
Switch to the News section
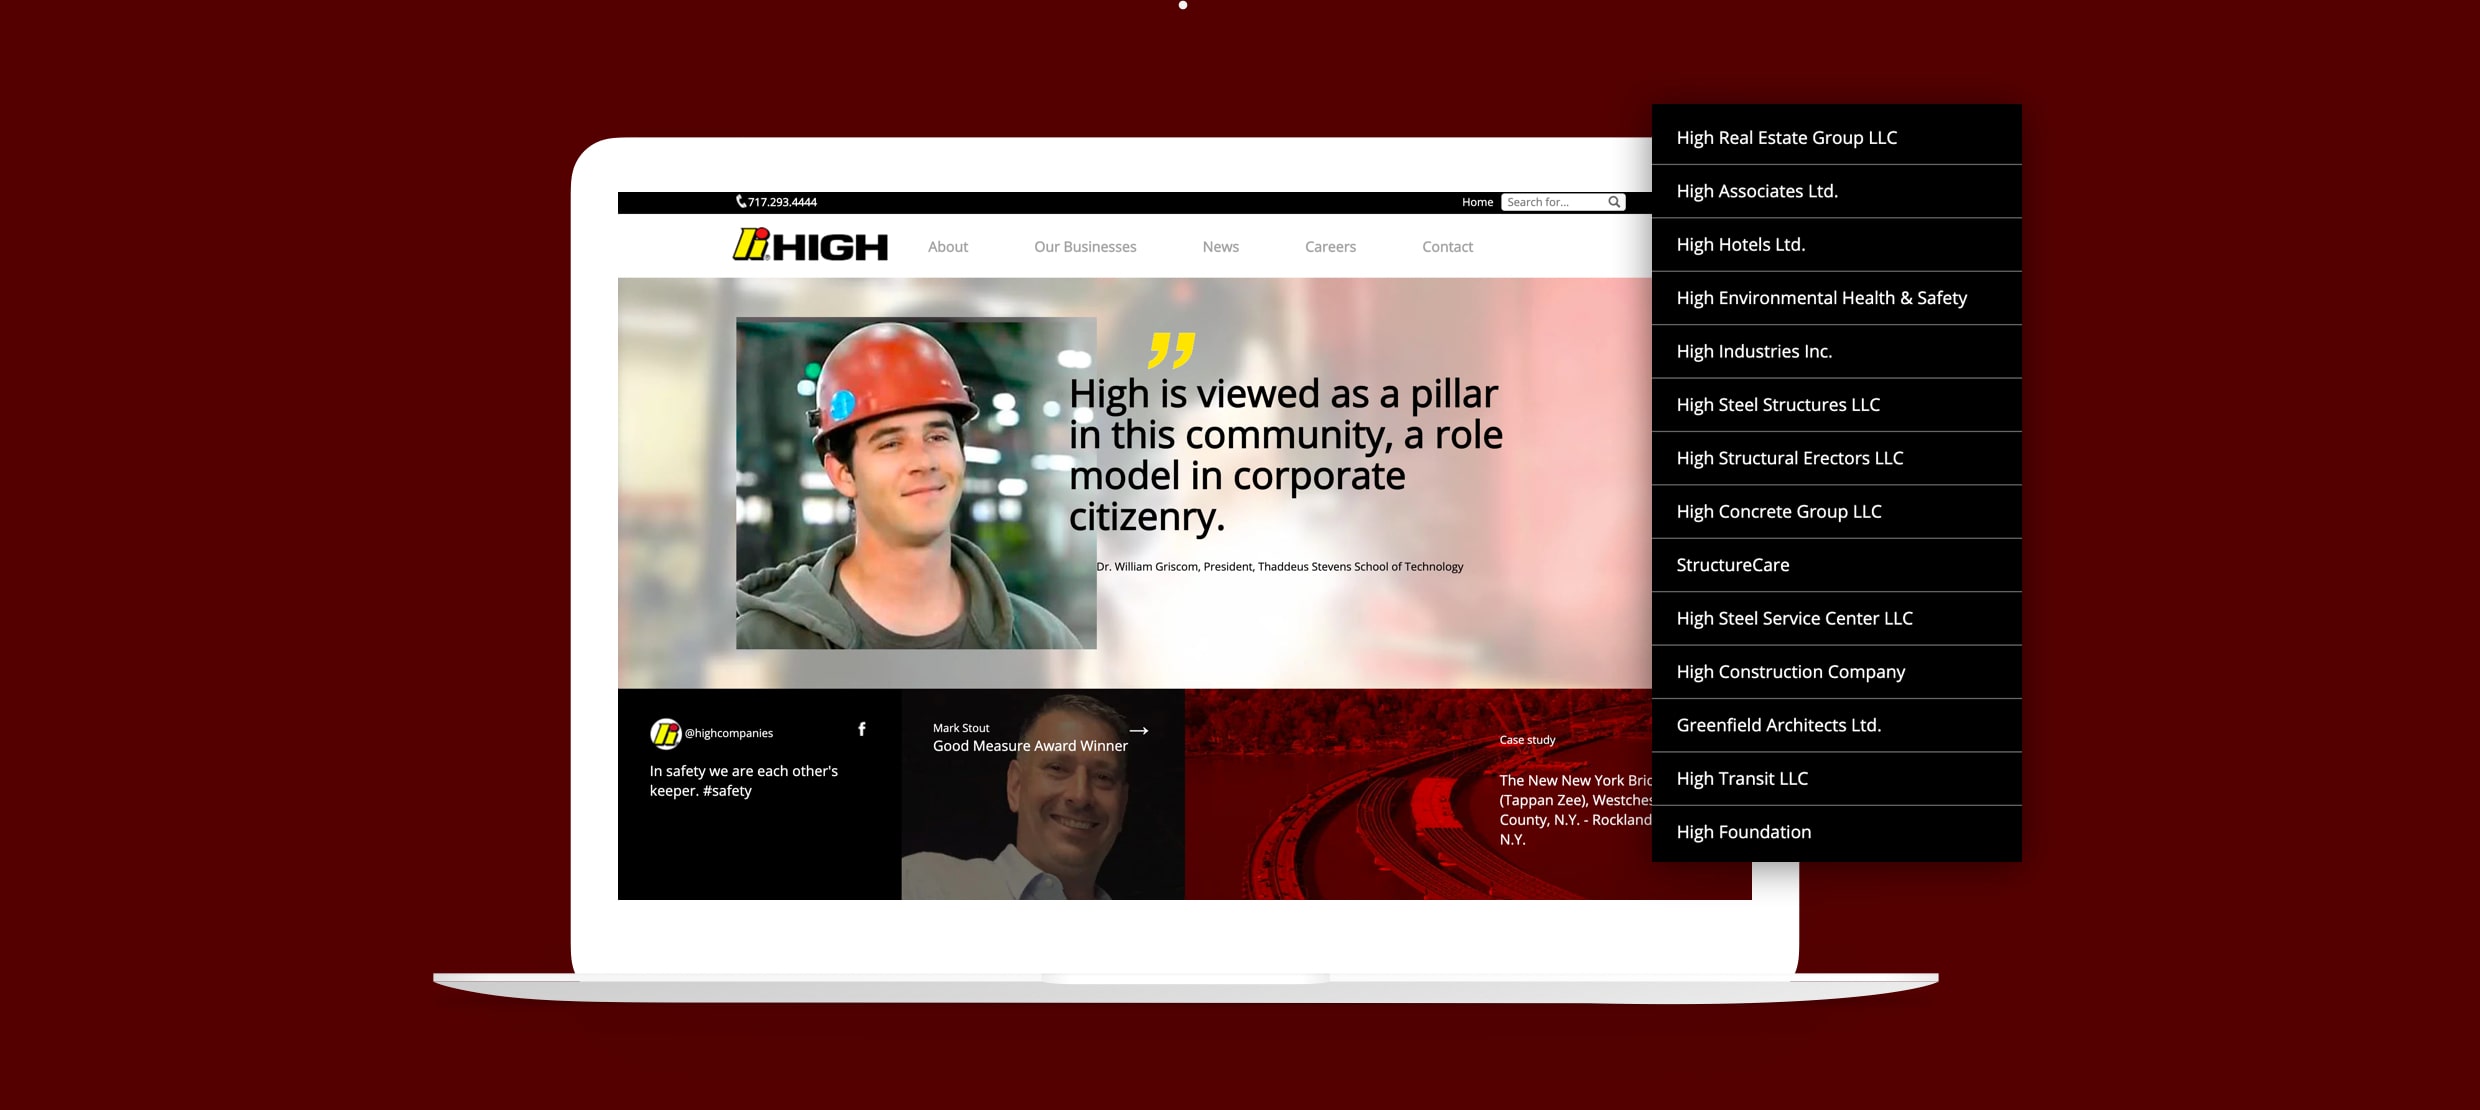(x=1220, y=246)
